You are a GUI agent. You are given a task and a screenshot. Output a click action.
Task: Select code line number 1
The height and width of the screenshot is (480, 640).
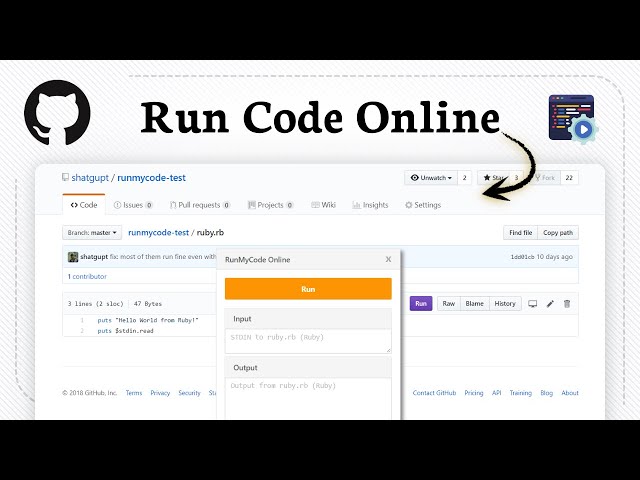(82, 320)
